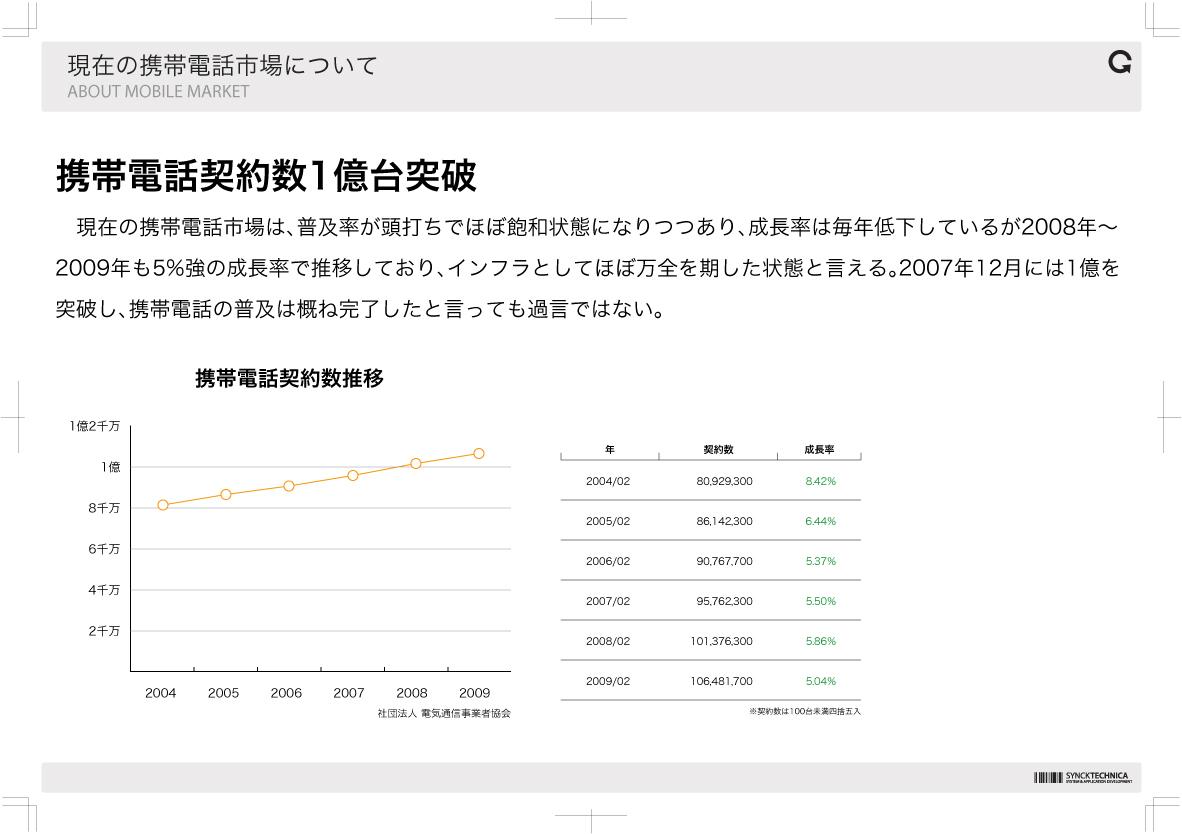This screenshot has height=834, width=1182.
Task: Select the x-axis label 2006 under the chart
Action: click(286, 693)
